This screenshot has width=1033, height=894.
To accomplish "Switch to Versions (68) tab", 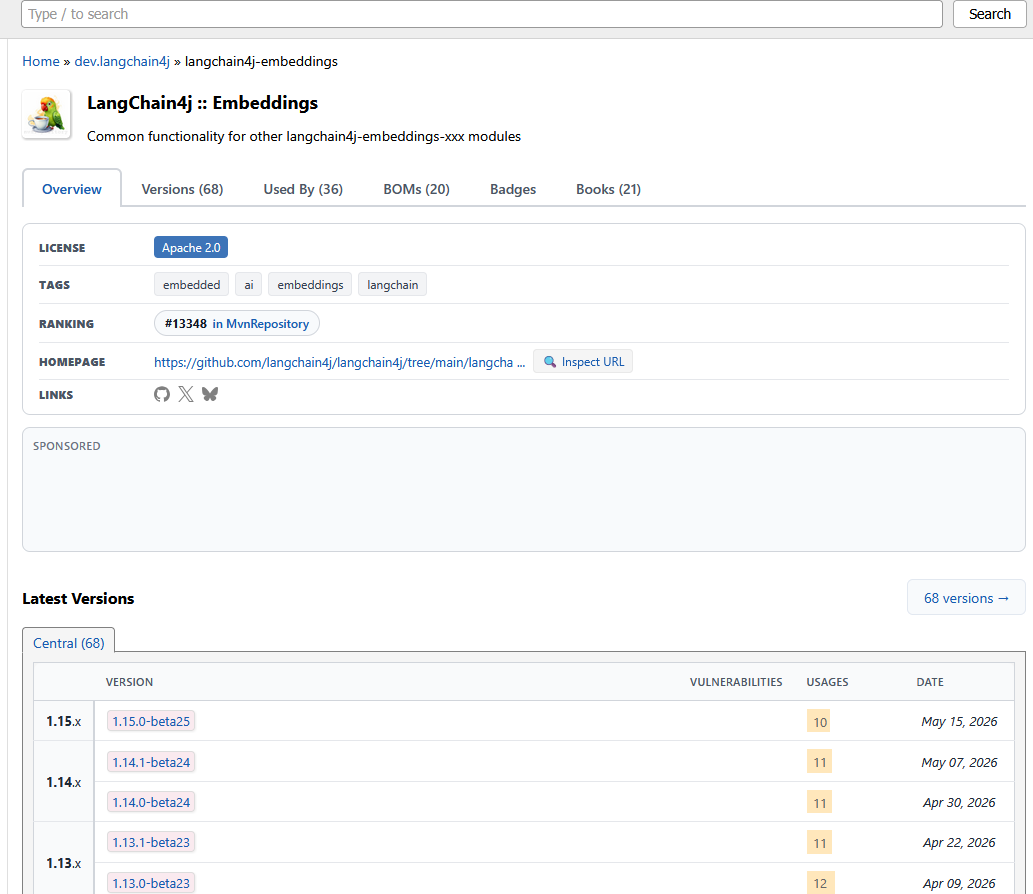I will point(182,189).
